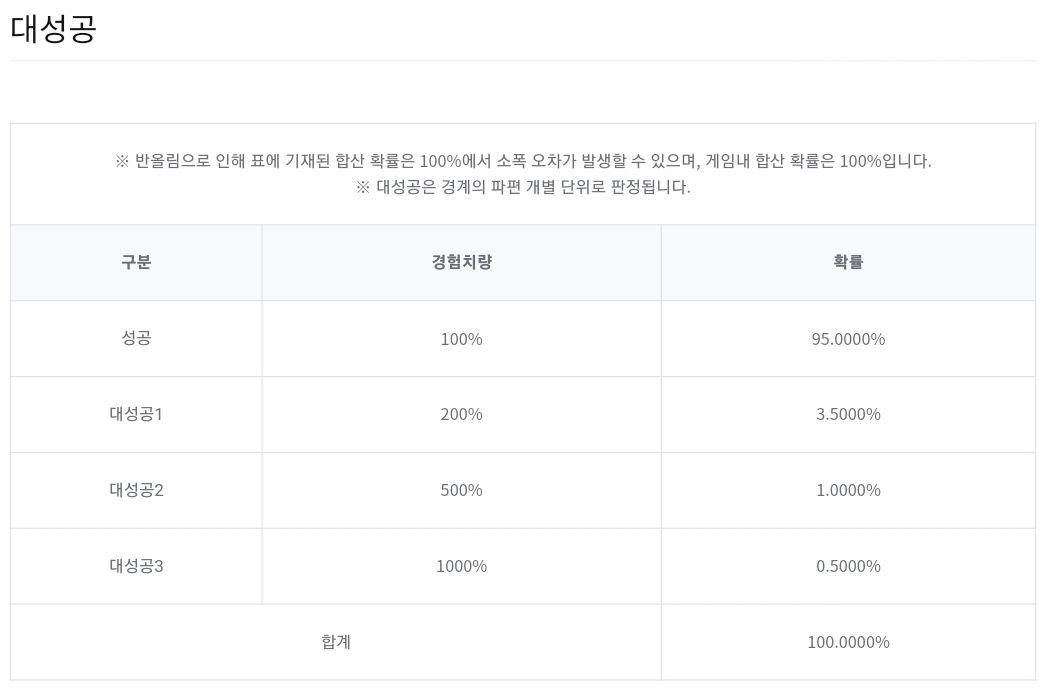Select the 대성공1 row label
This screenshot has width=1048, height=700.
click(x=136, y=414)
